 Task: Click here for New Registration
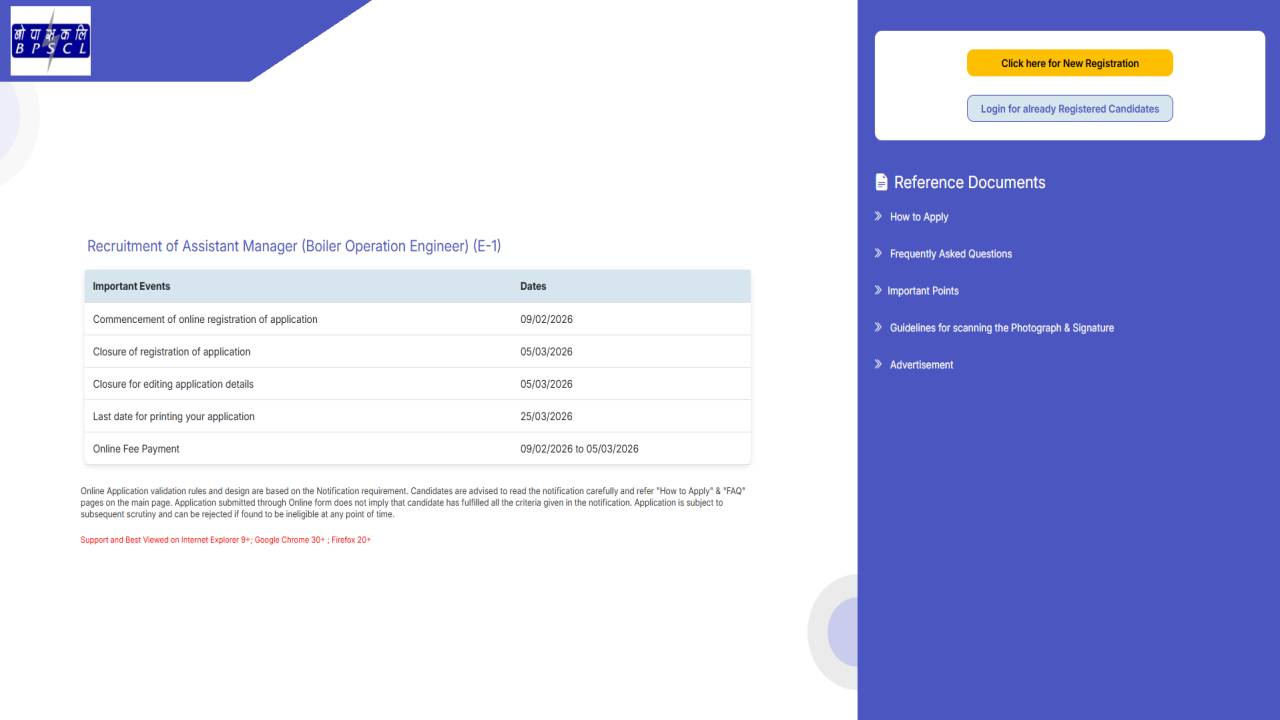click(1069, 62)
